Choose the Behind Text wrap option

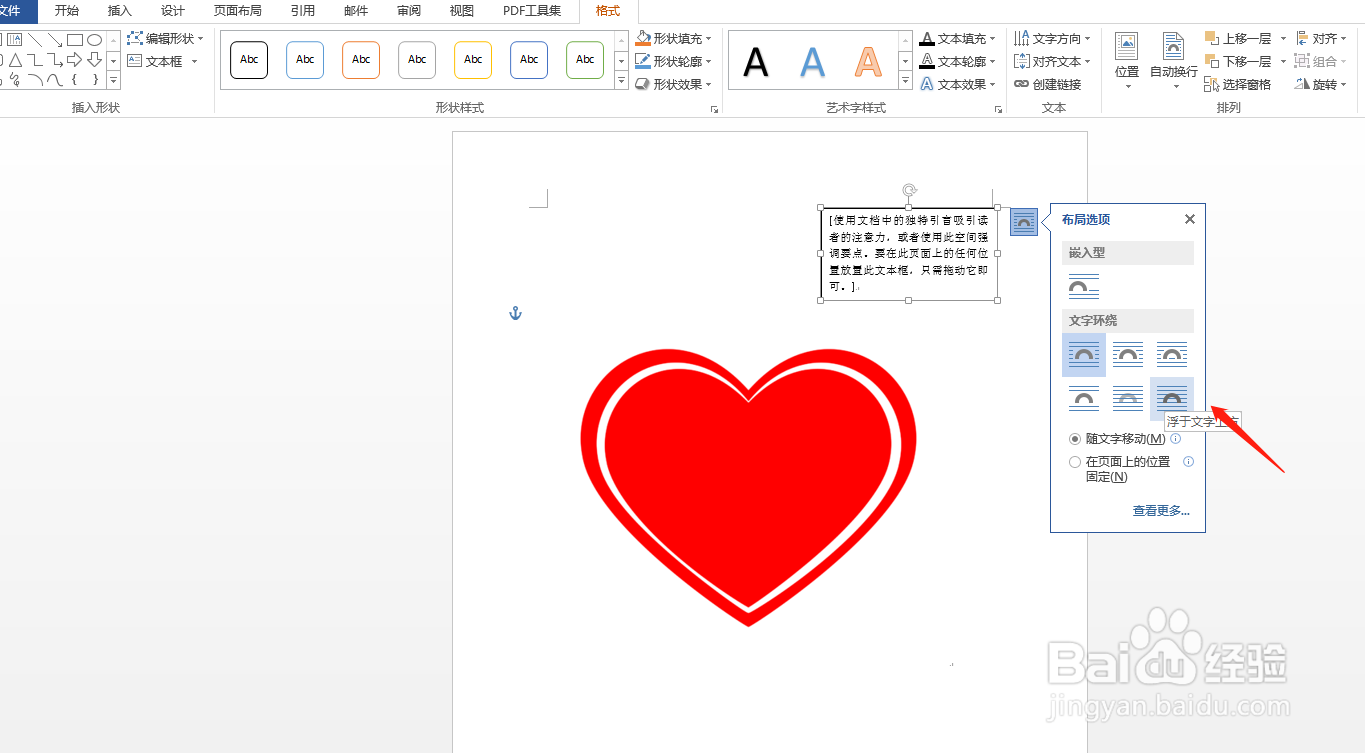click(x=1128, y=398)
